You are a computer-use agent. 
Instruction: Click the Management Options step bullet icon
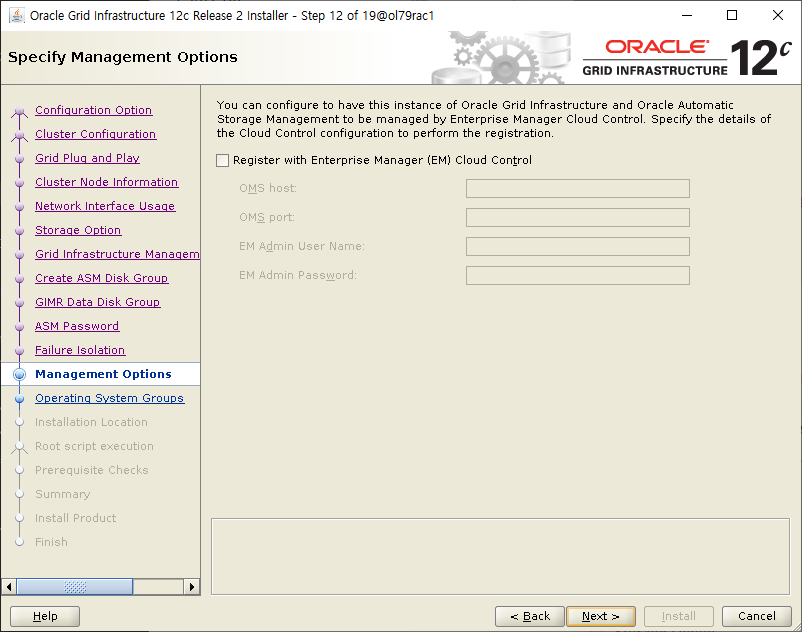[x=19, y=374]
